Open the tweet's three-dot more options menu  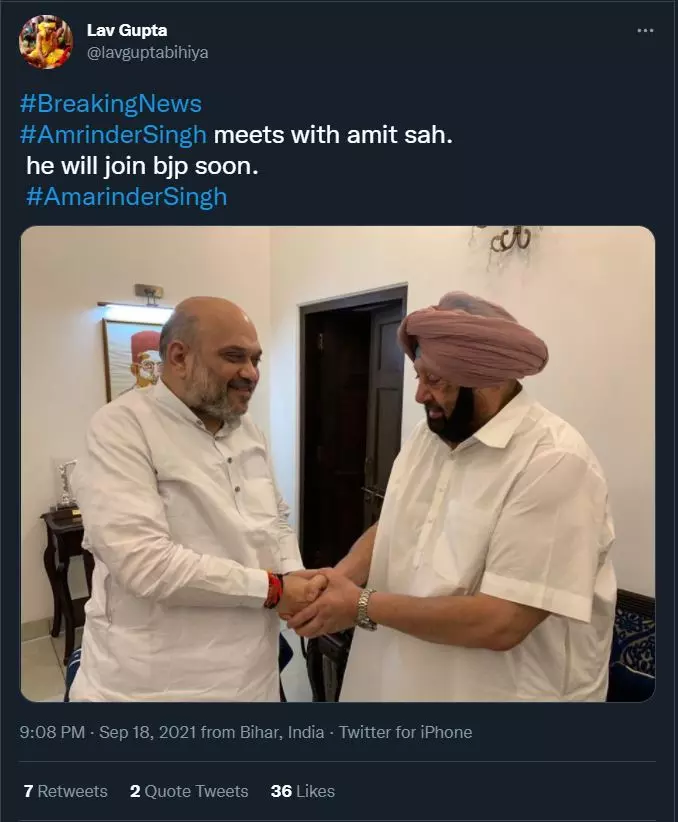pos(645,30)
